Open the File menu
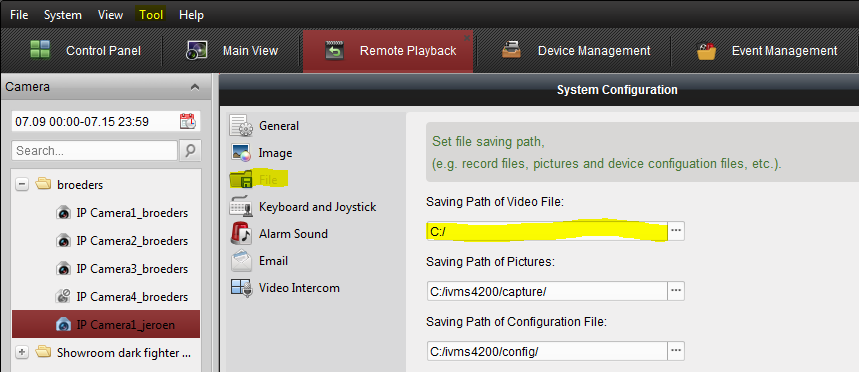The width and height of the screenshot is (859, 372). click(19, 15)
